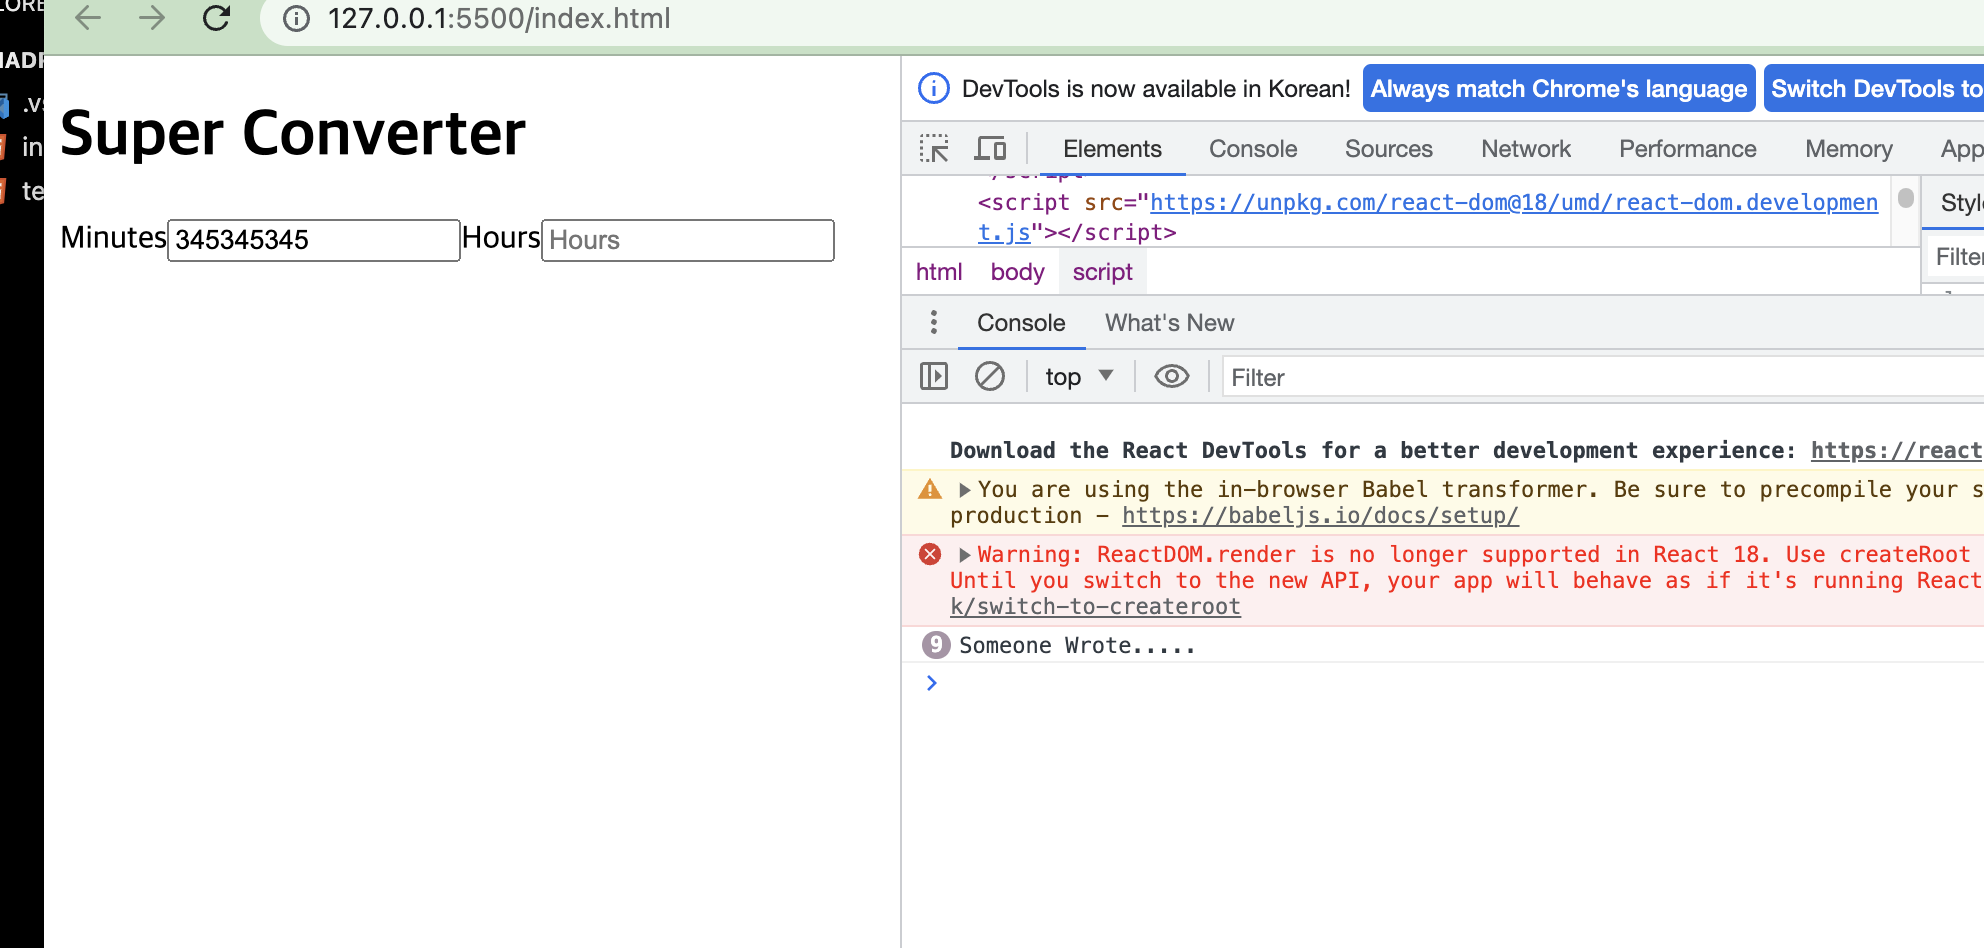Click the Minutes input field
The image size is (1984, 948).
point(314,240)
